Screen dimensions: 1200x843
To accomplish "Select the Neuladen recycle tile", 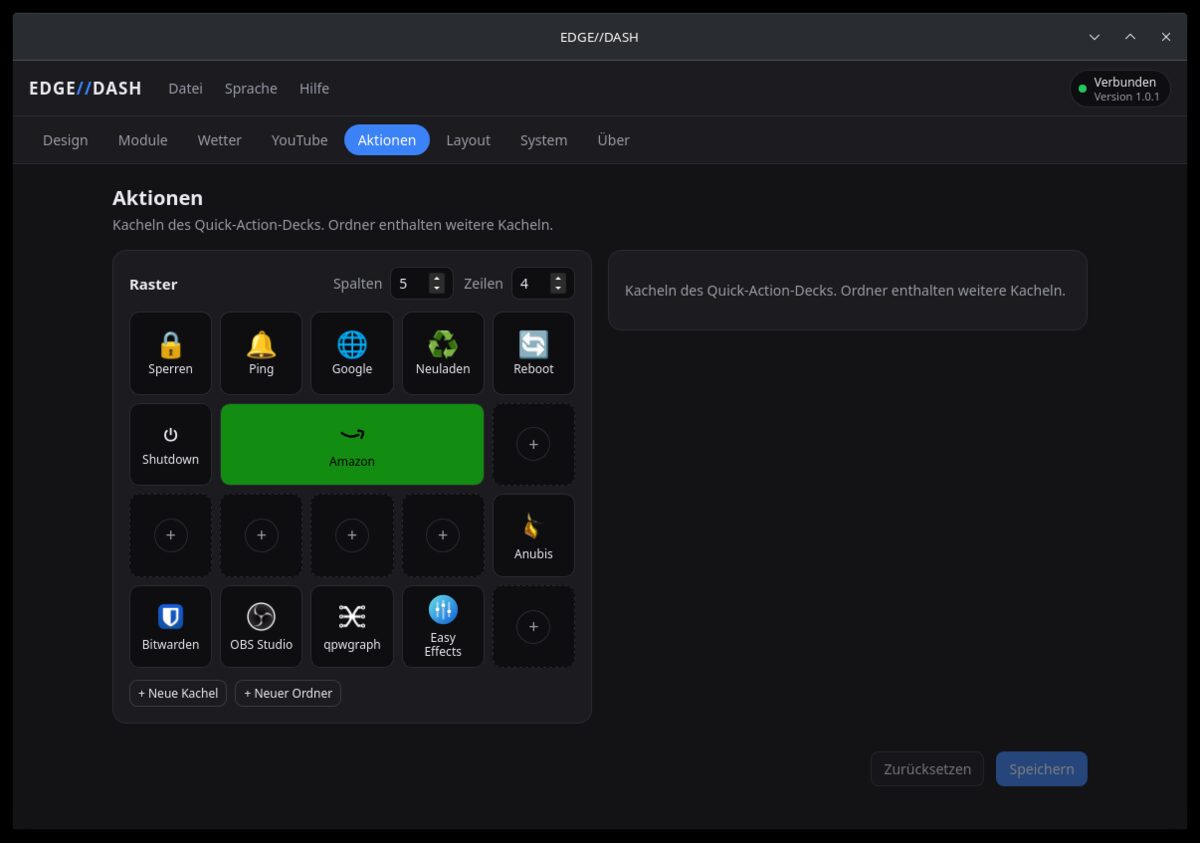I will [x=443, y=353].
